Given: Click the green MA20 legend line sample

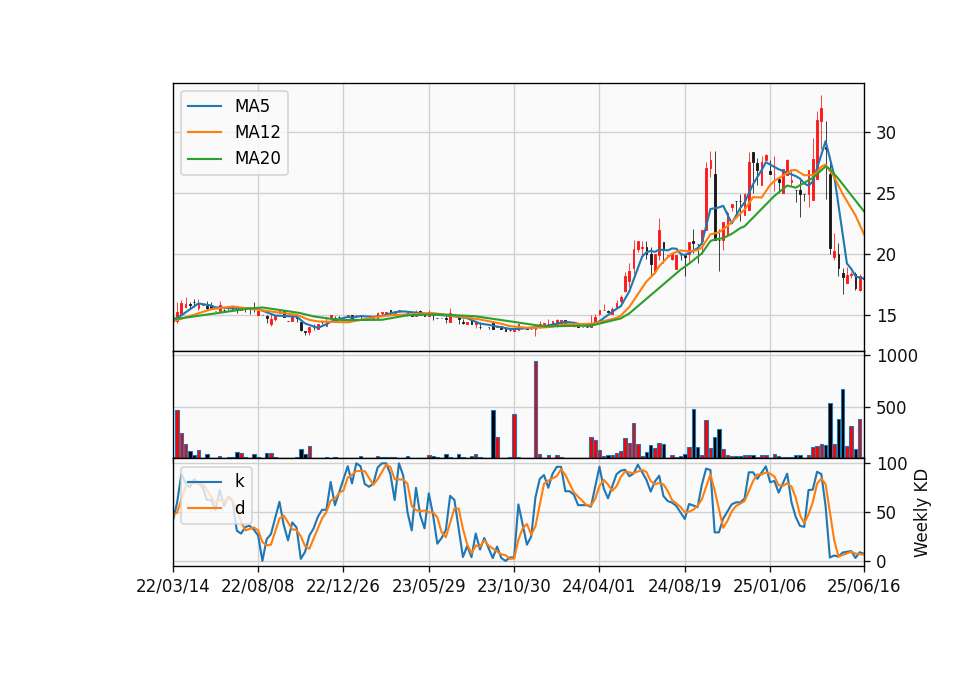Looking at the screenshot, I should click(x=204, y=159).
